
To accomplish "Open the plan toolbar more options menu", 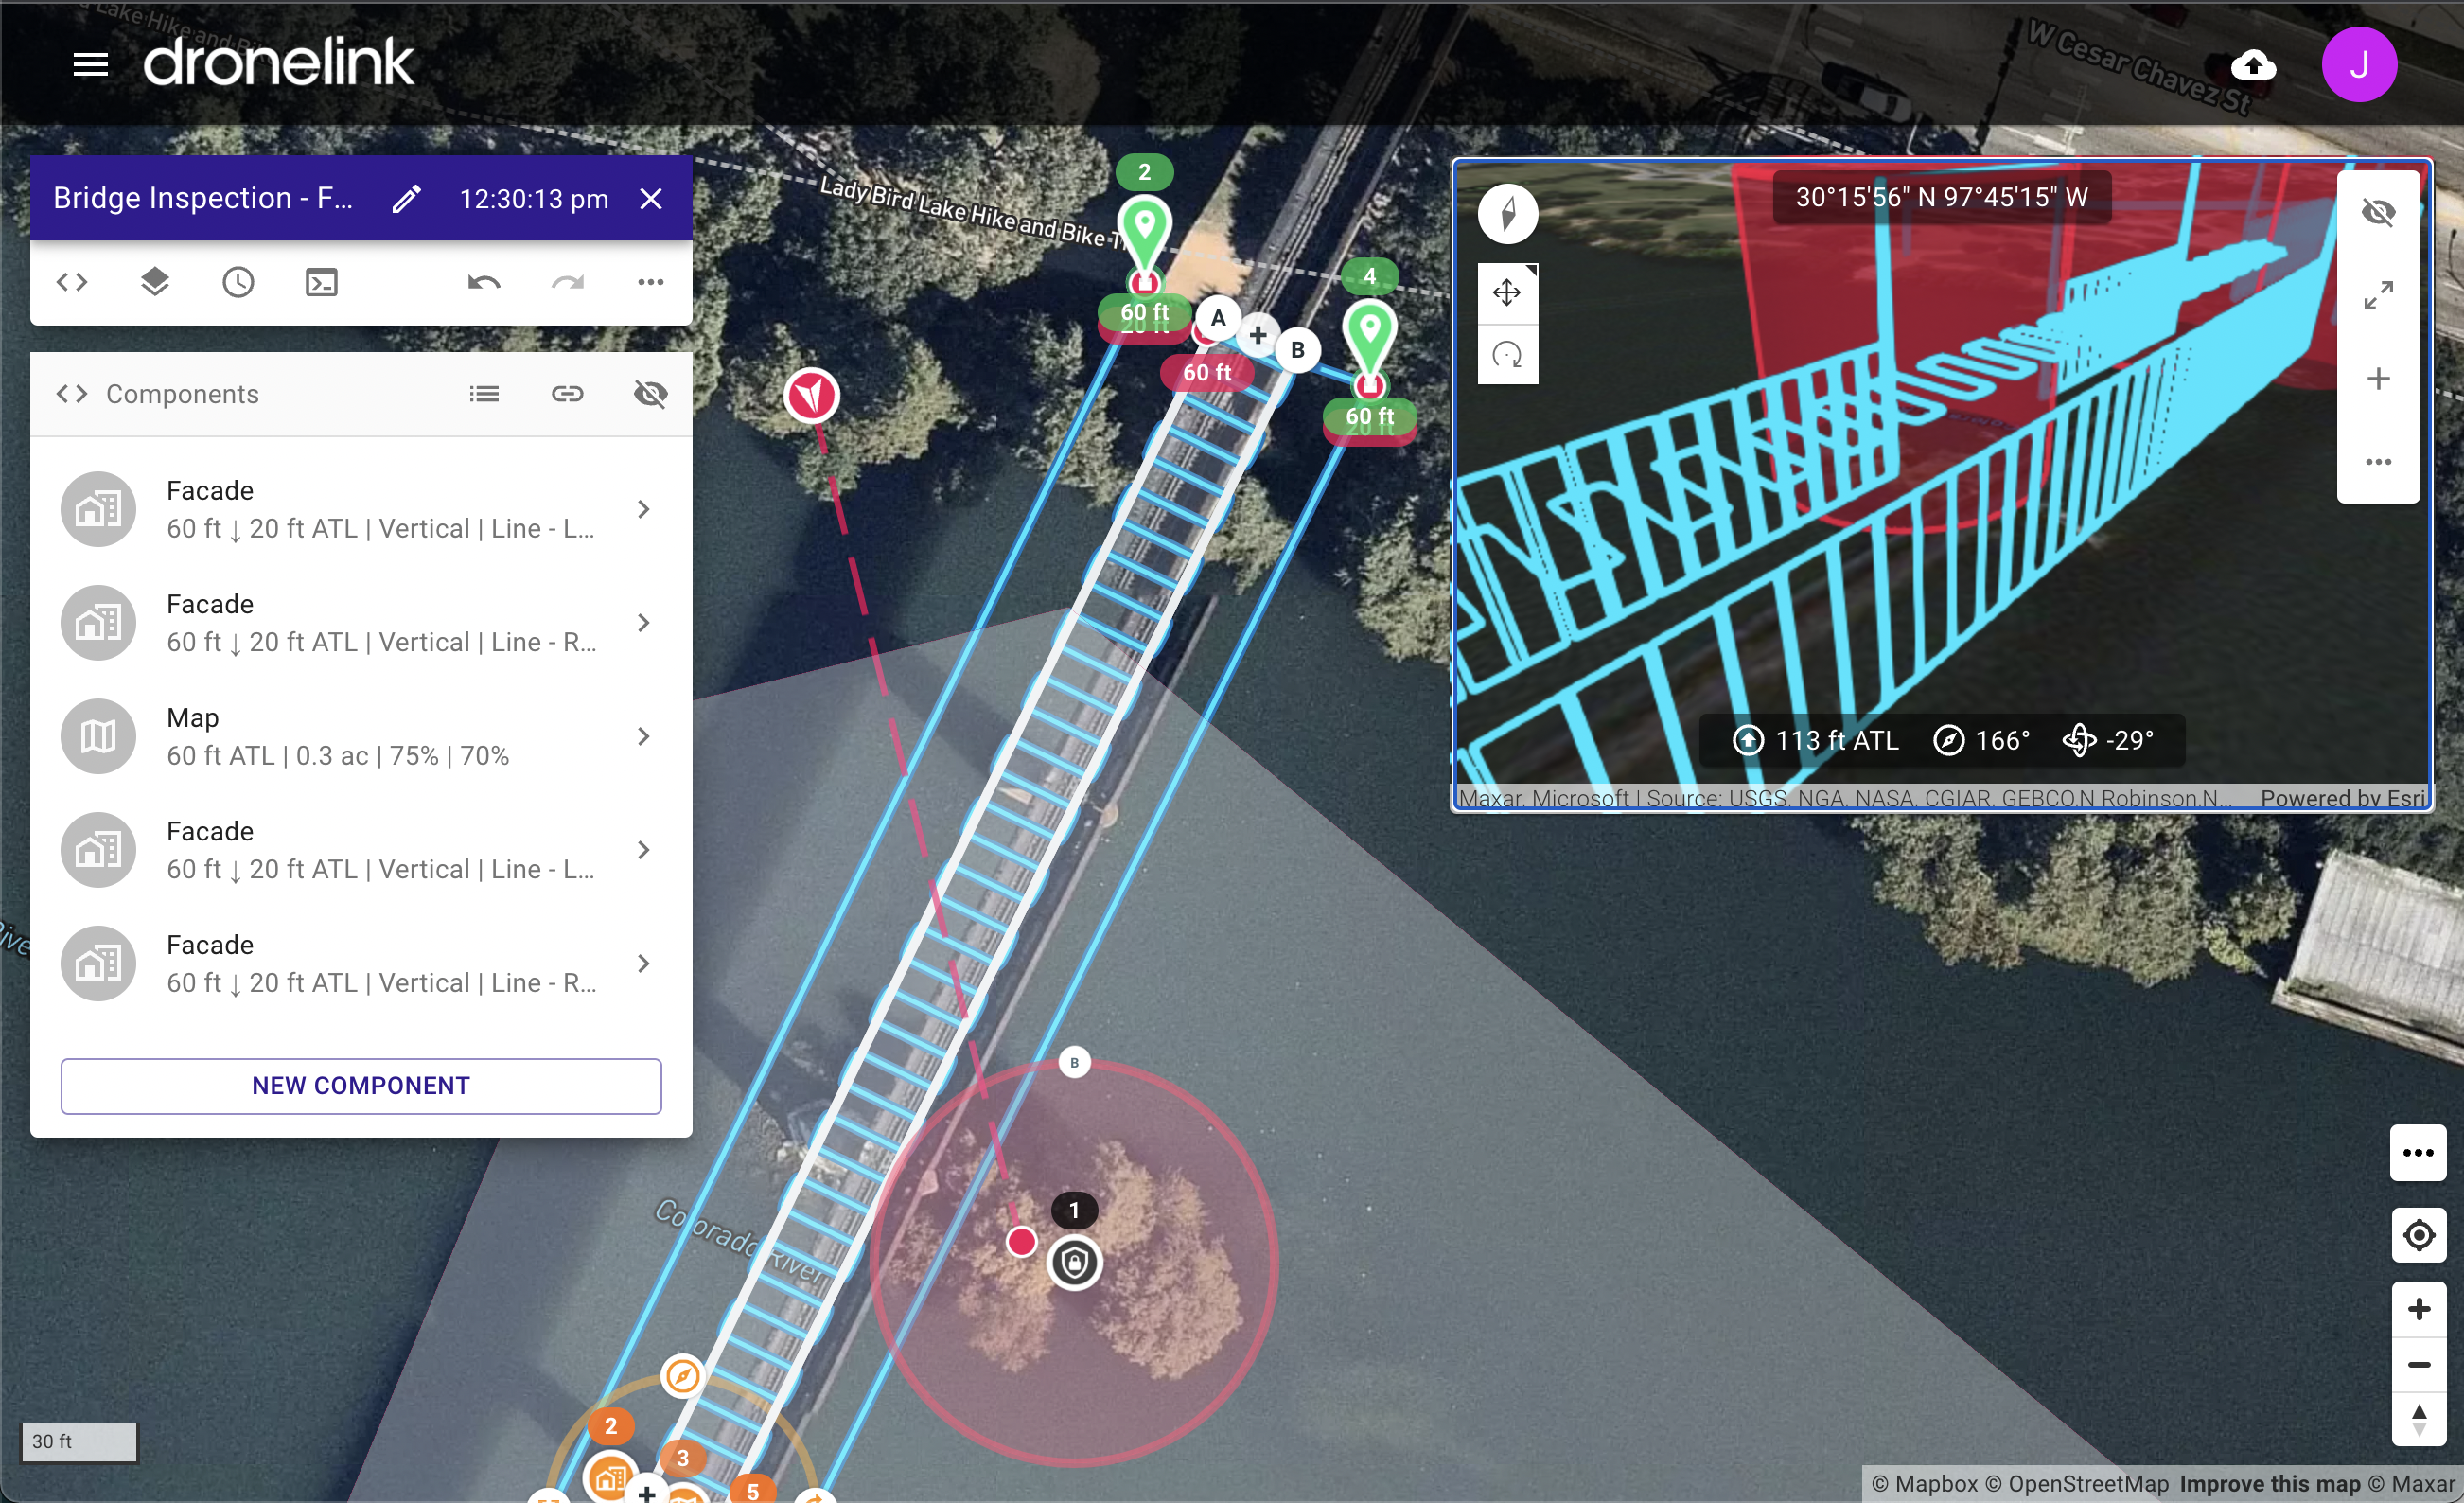I will point(651,282).
